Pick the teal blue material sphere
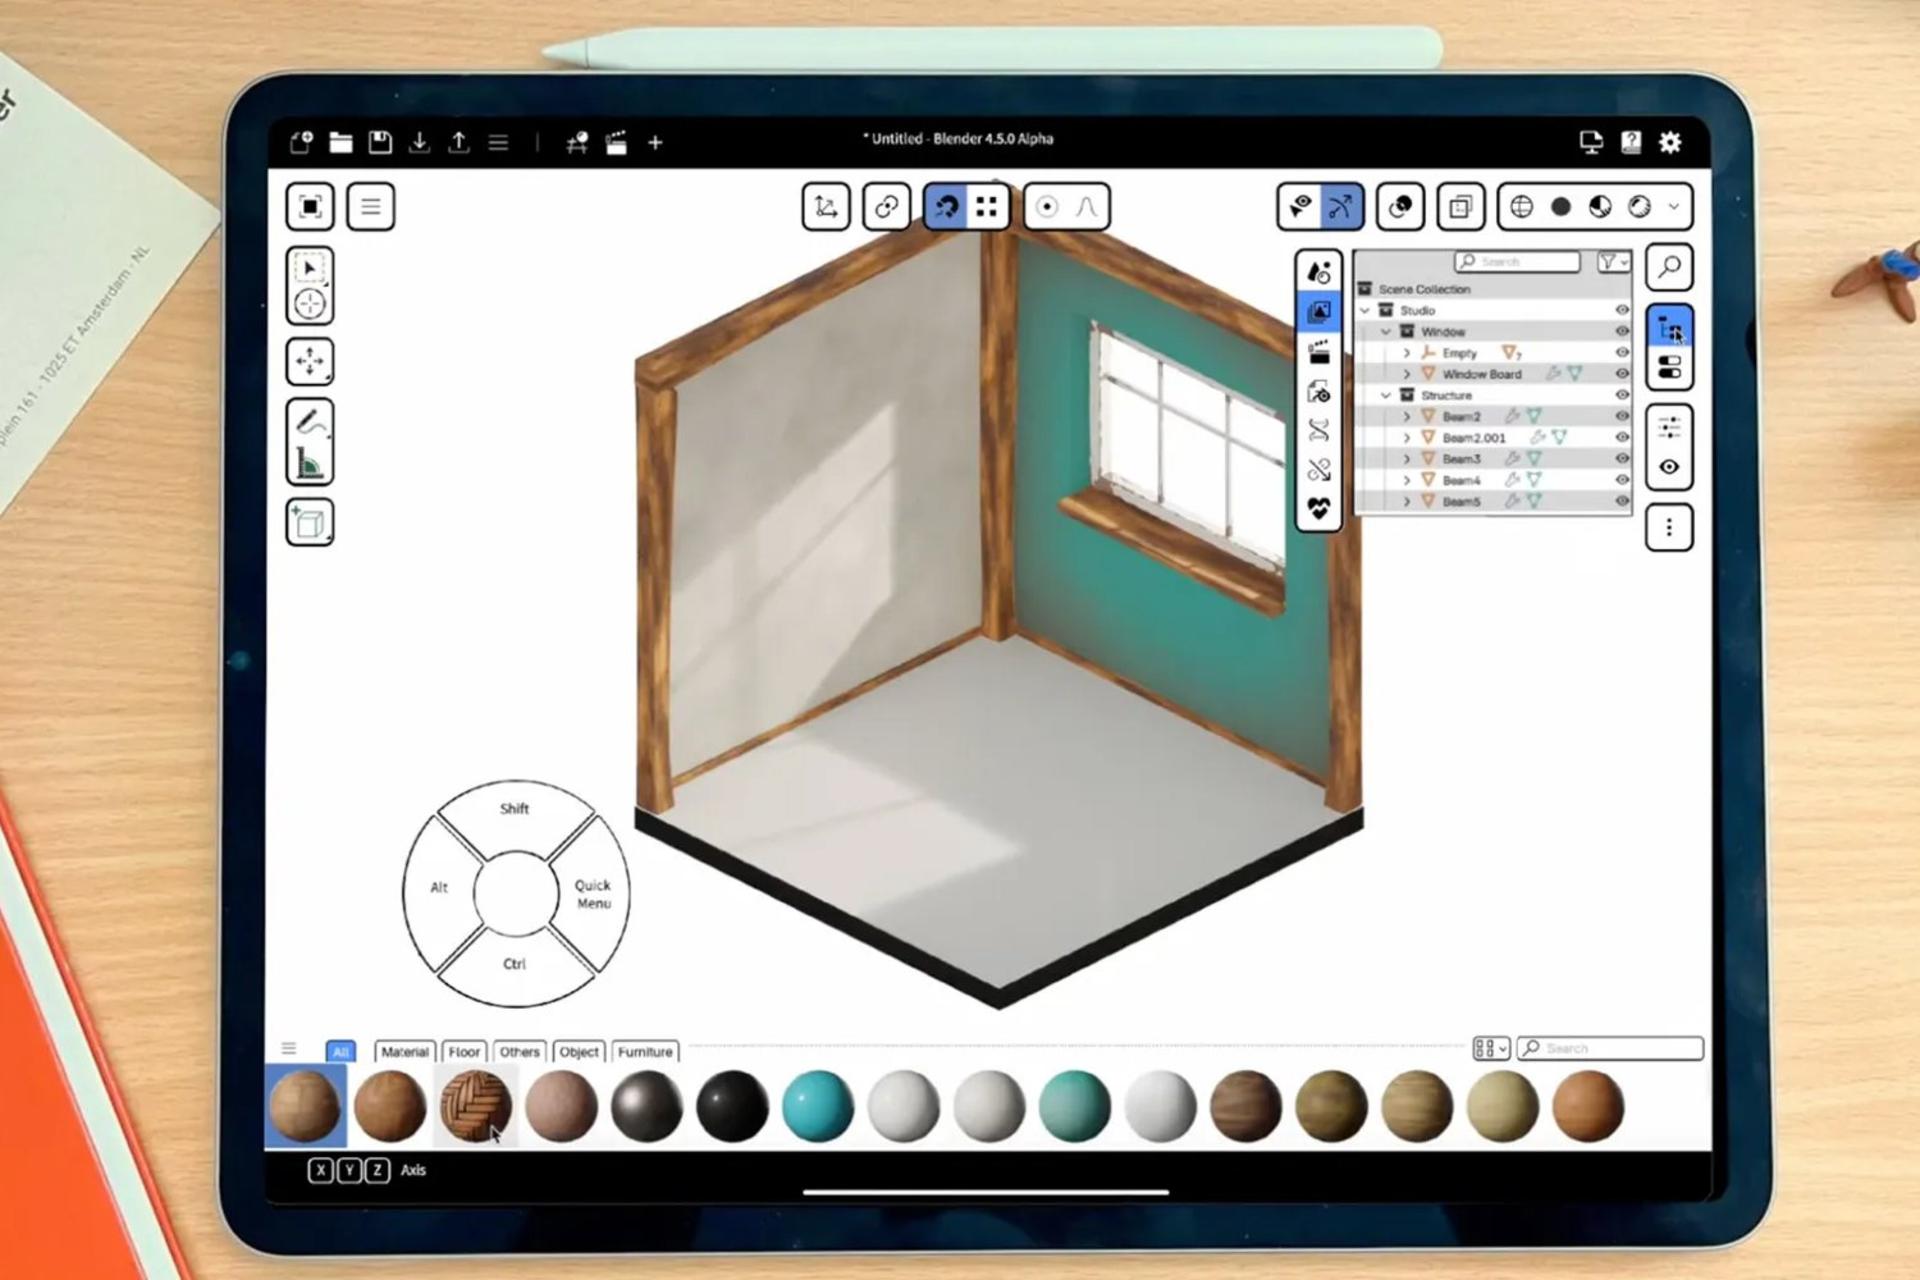 818,1106
